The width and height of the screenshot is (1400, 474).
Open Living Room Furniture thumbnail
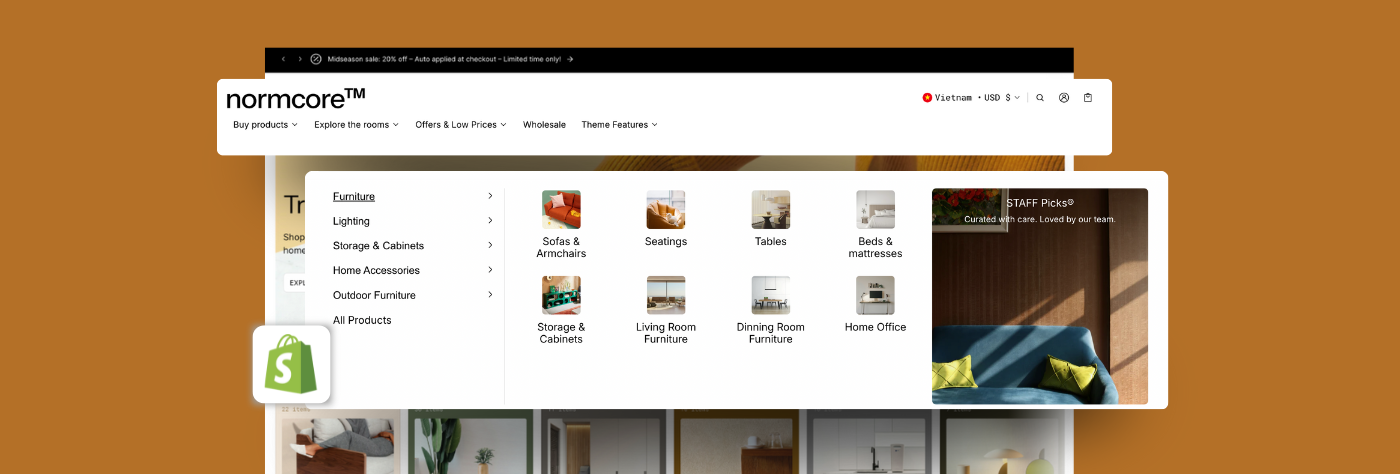point(666,295)
